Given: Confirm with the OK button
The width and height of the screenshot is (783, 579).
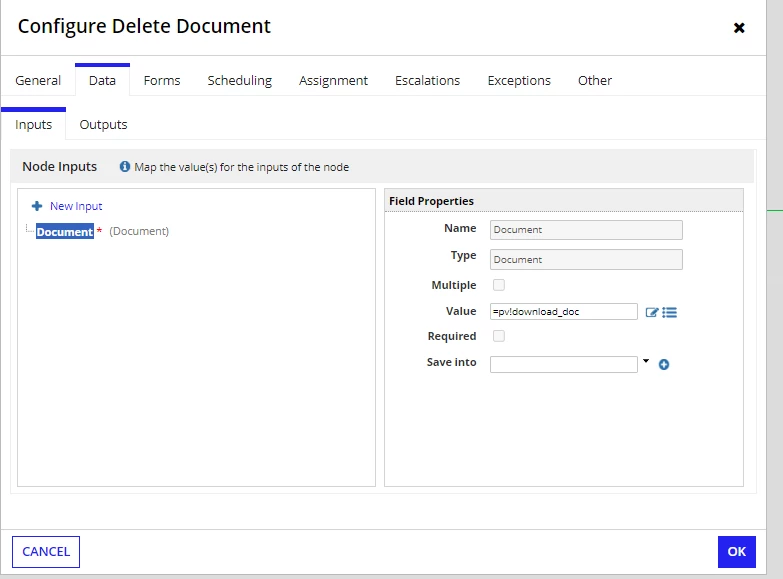Looking at the screenshot, I should click(x=737, y=552).
